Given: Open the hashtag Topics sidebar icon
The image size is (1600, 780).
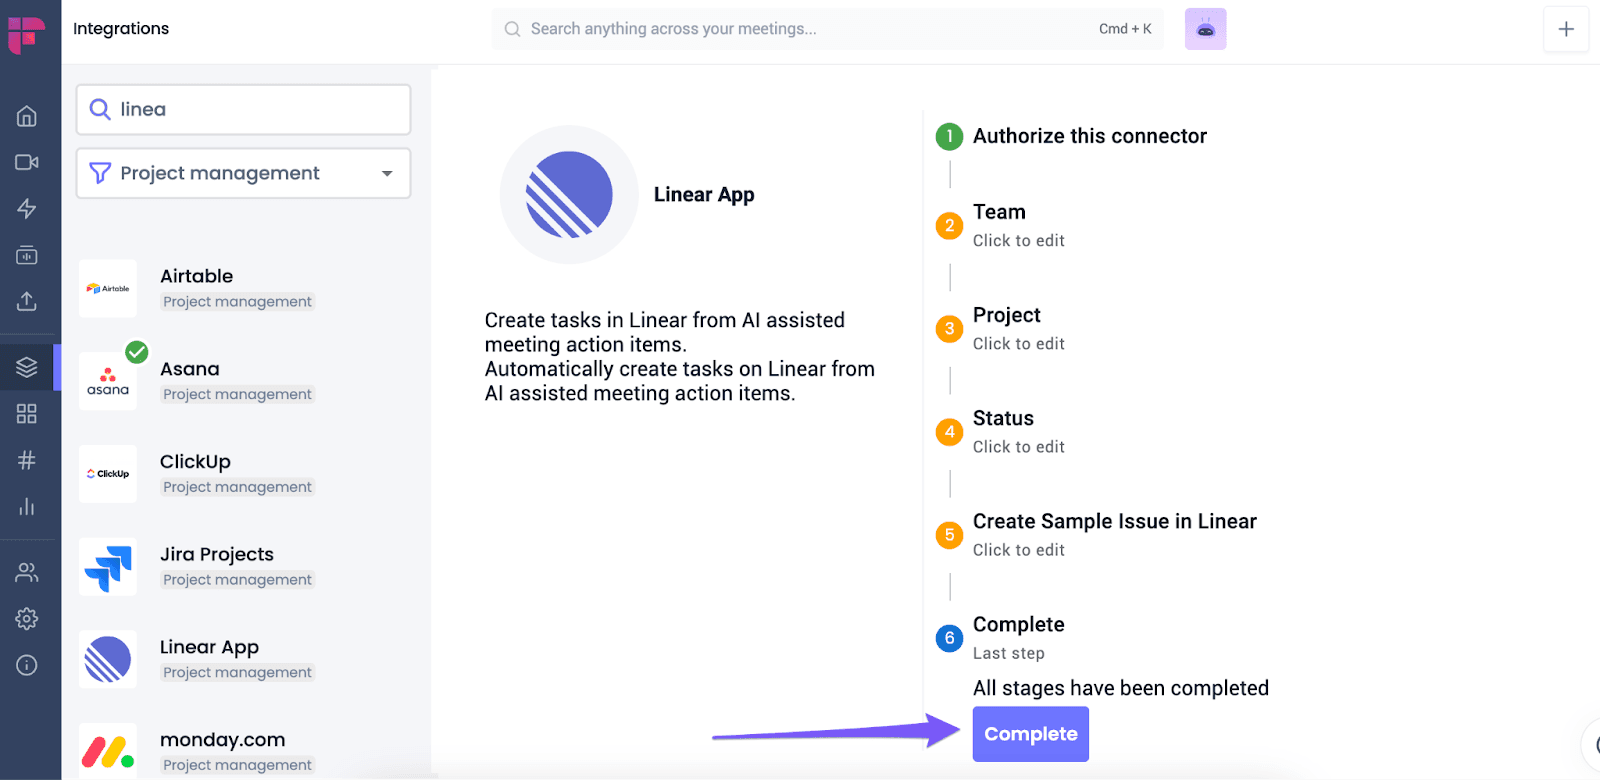Looking at the screenshot, I should (27, 460).
